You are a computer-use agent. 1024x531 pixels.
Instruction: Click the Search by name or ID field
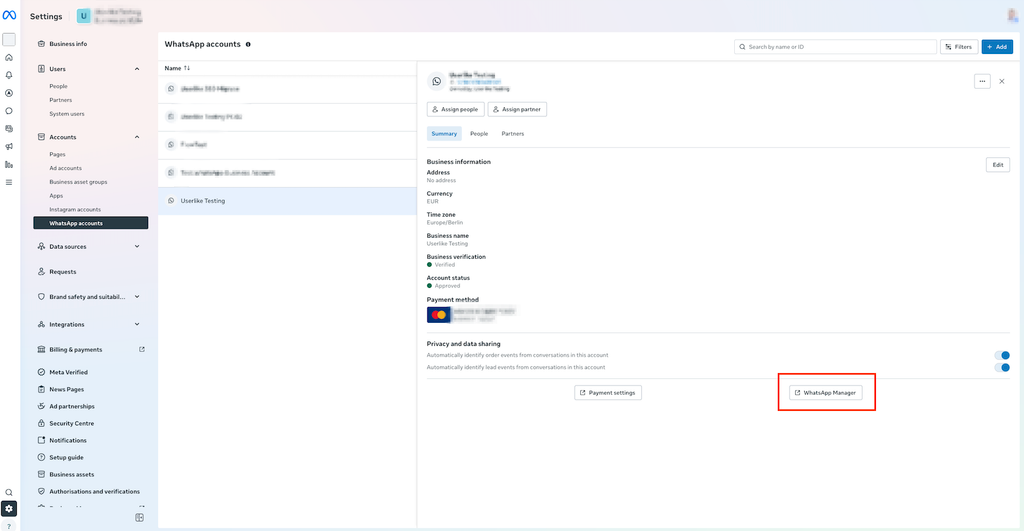835,47
